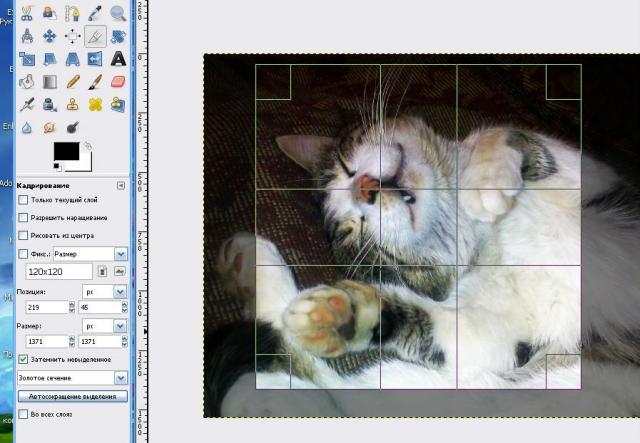Click the black foreground color swatch
Viewport: 640px width, 443px height.
coord(66,151)
